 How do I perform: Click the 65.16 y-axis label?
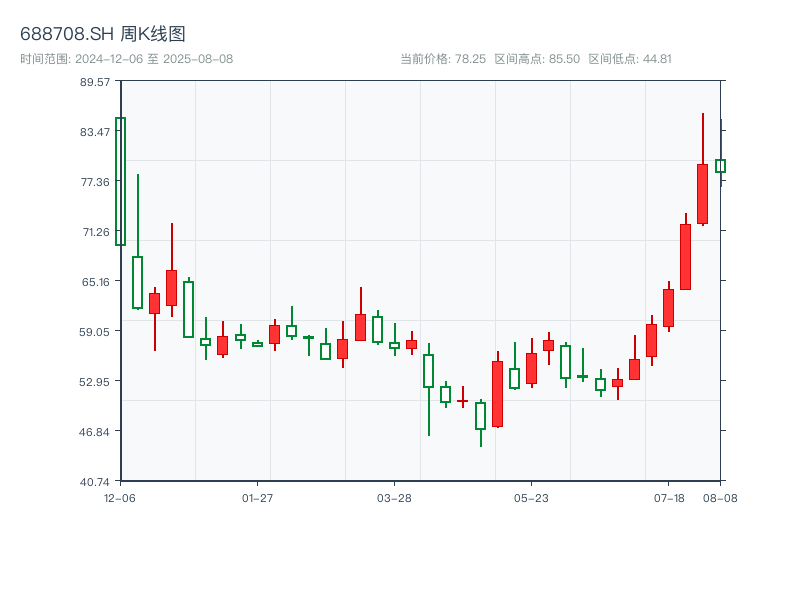pyautogui.click(x=96, y=282)
